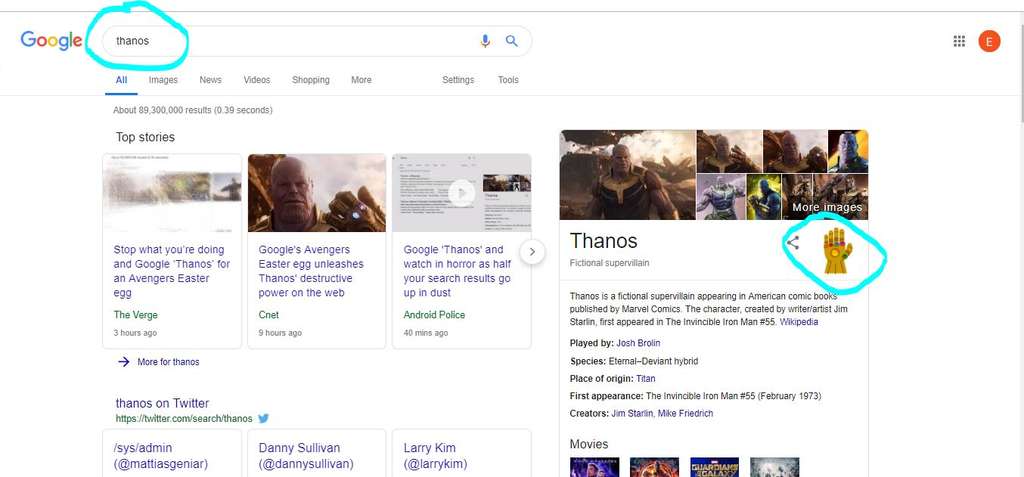The width and height of the screenshot is (1024, 477).
Task: Switch to the Images tab
Action: pos(163,80)
